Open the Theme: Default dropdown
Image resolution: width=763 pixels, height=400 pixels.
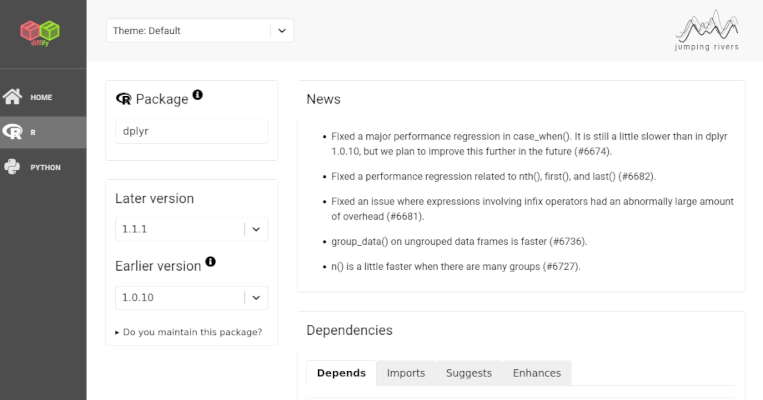200,31
